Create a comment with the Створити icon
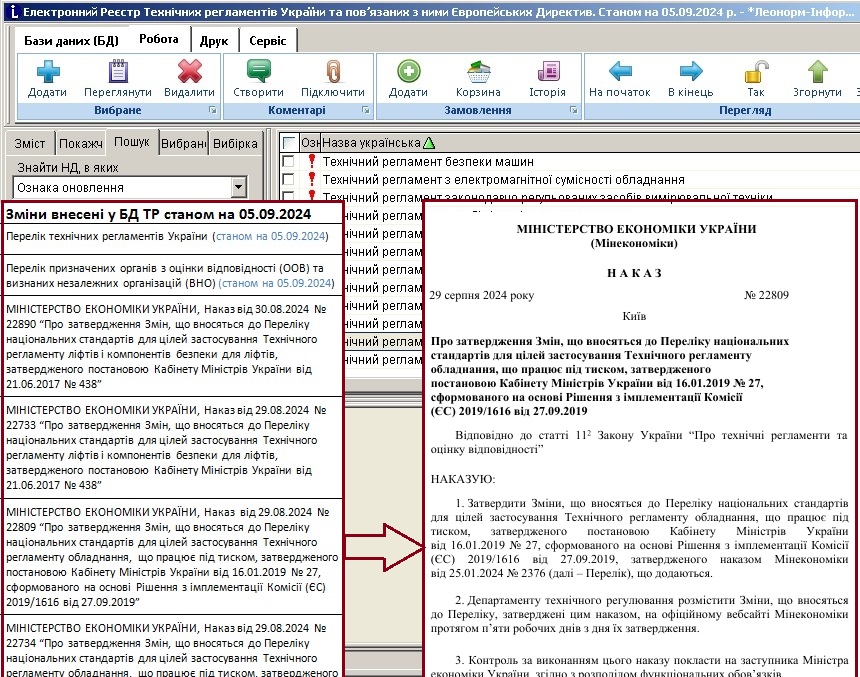 [258, 72]
